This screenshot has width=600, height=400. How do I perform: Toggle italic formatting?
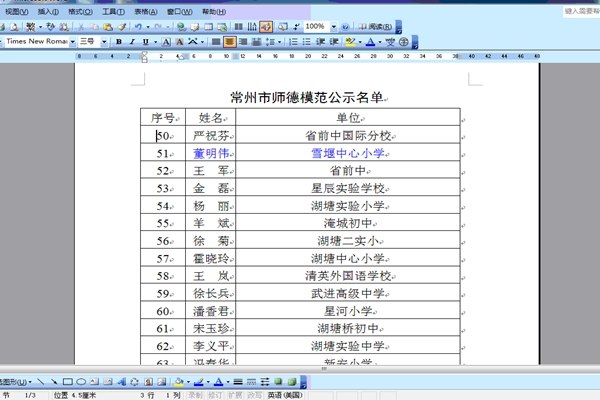coord(132,42)
